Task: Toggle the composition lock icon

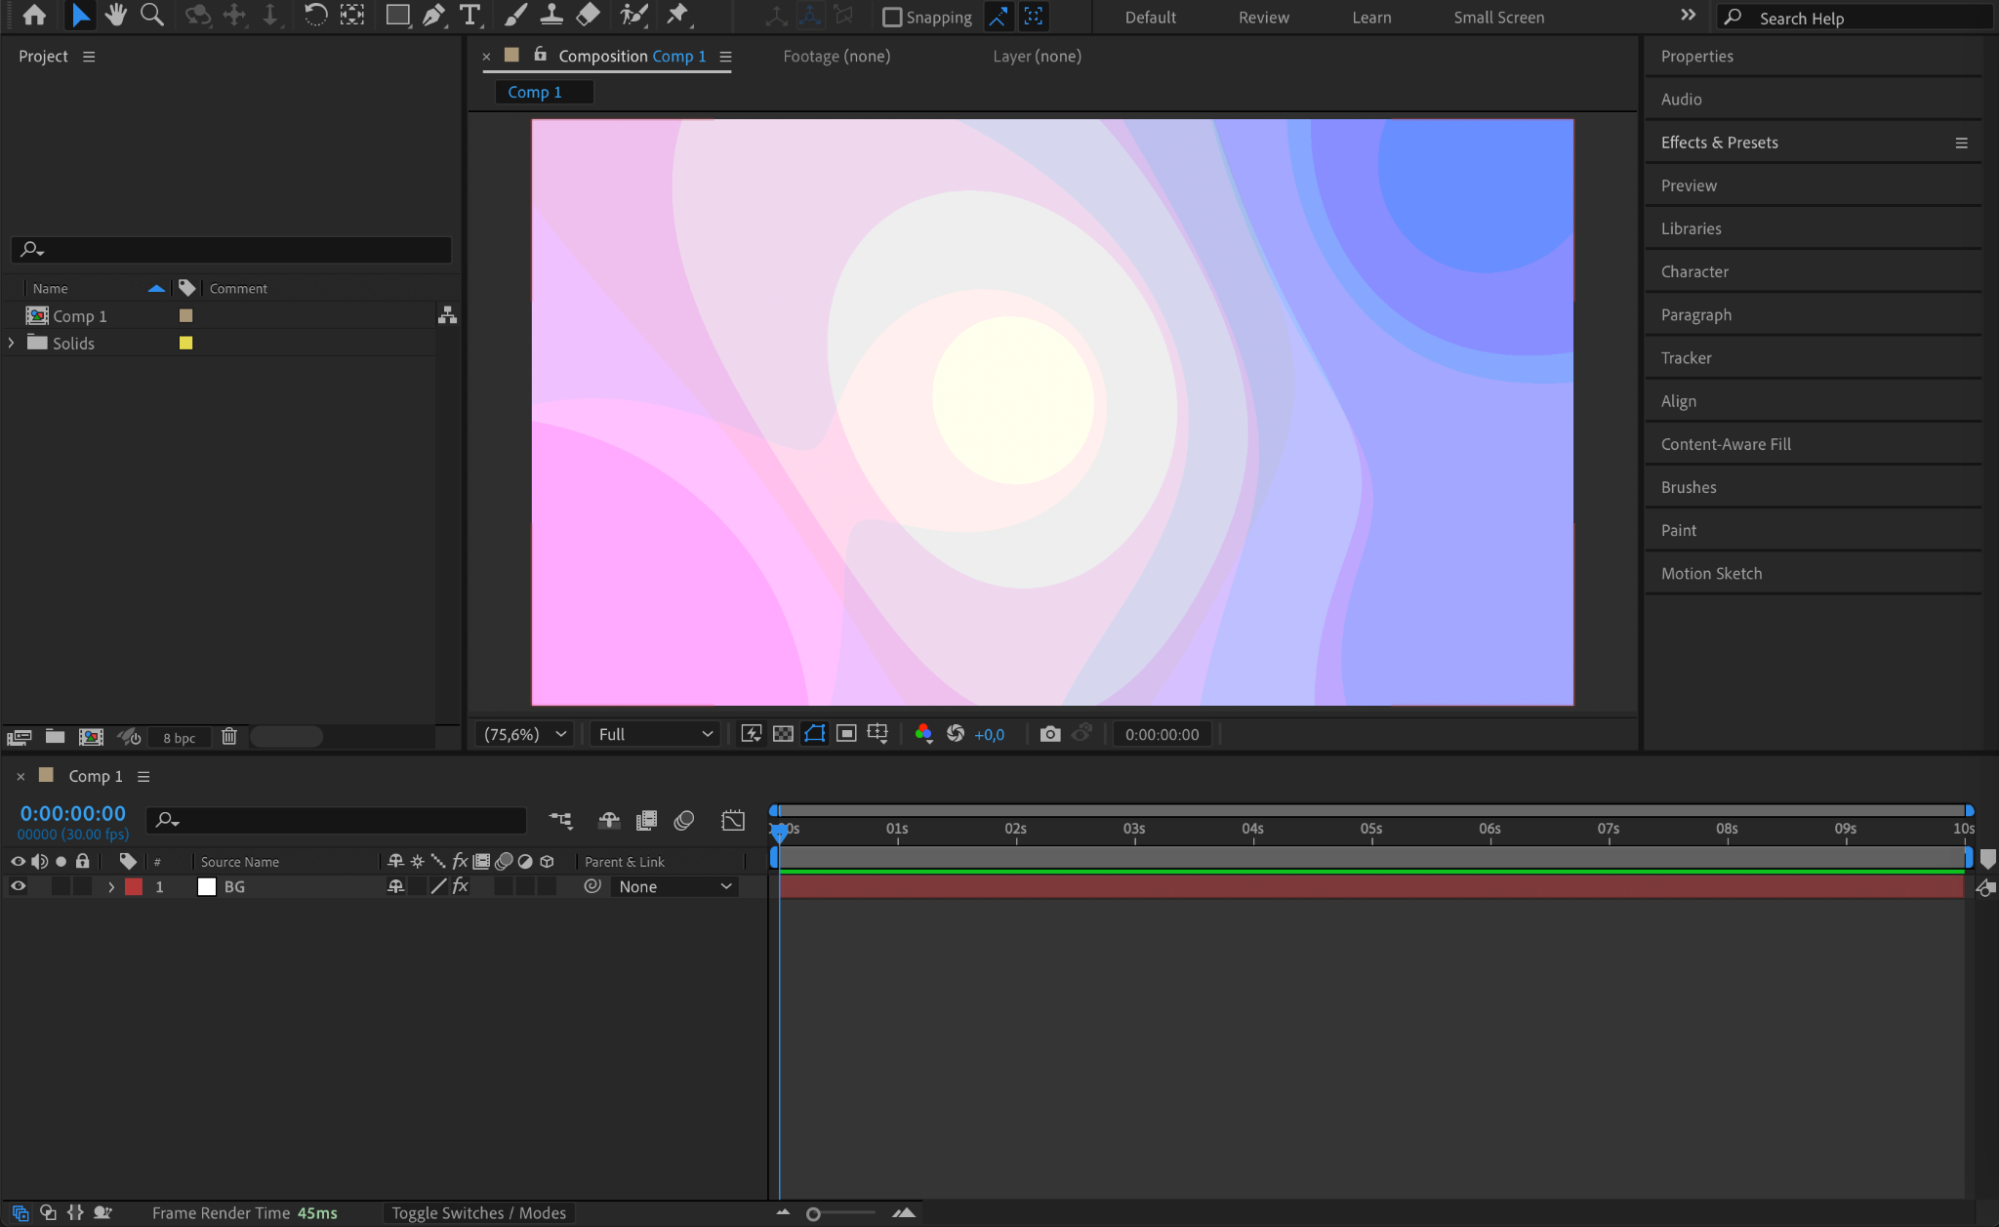Action: point(540,56)
